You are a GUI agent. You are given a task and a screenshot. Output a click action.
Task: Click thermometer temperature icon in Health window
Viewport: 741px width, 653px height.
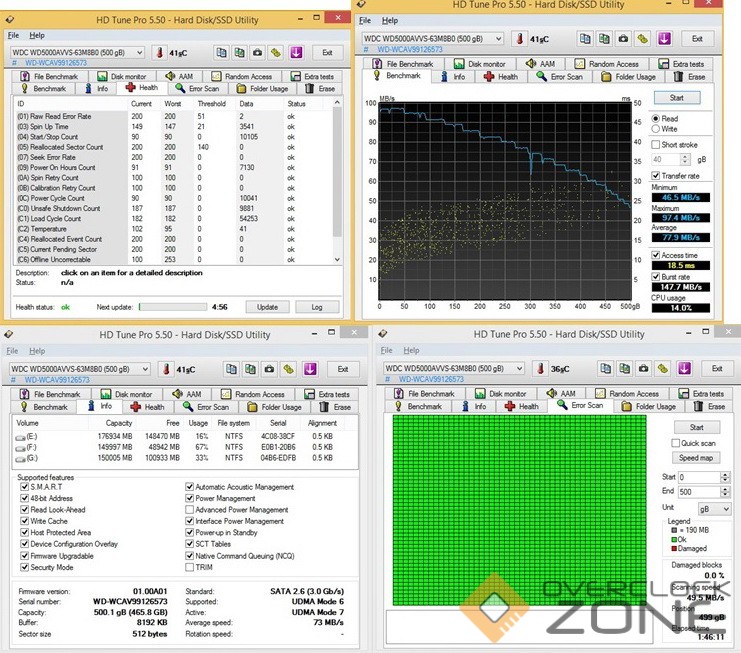[x=159, y=52]
